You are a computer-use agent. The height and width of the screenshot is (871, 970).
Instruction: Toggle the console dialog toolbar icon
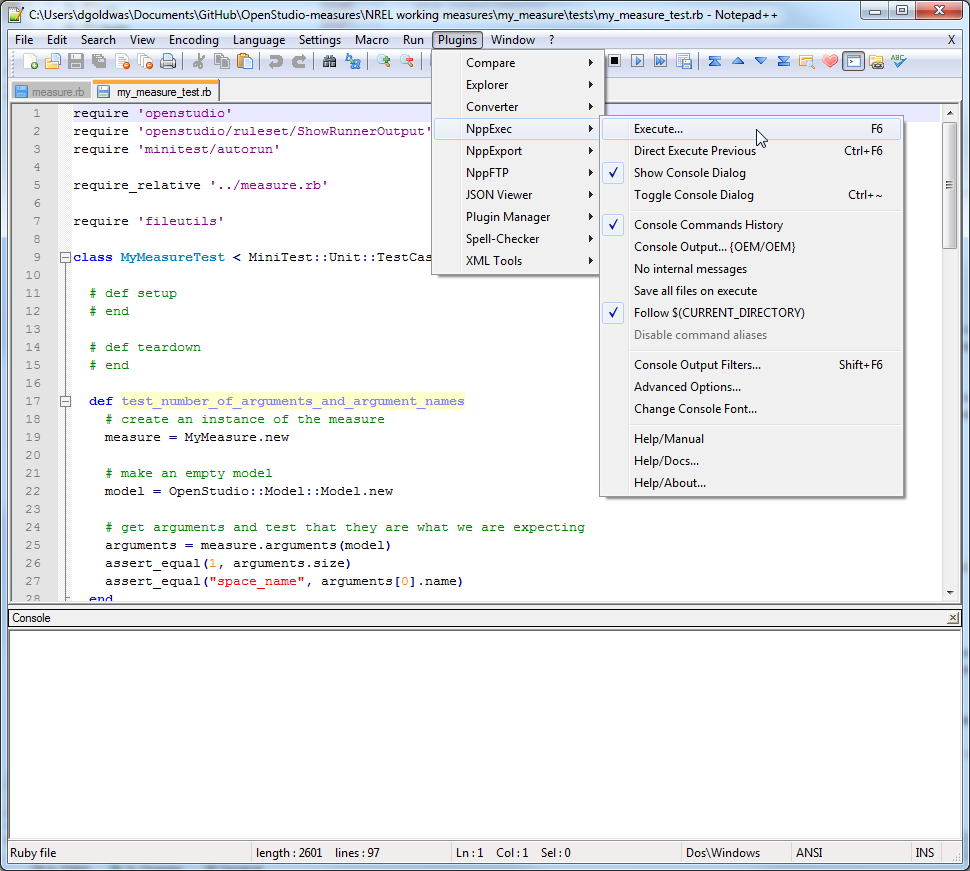click(853, 61)
